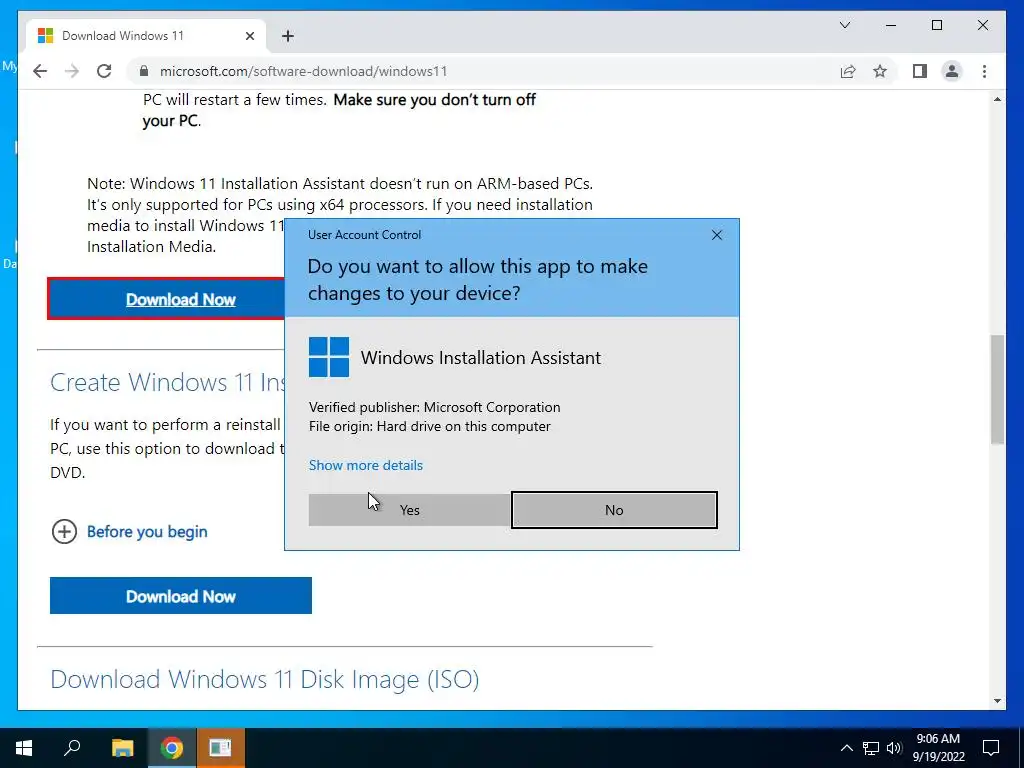Viewport: 1024px width, 768px height.
Task: Open the notification center icon
Action: click(991, 748)
